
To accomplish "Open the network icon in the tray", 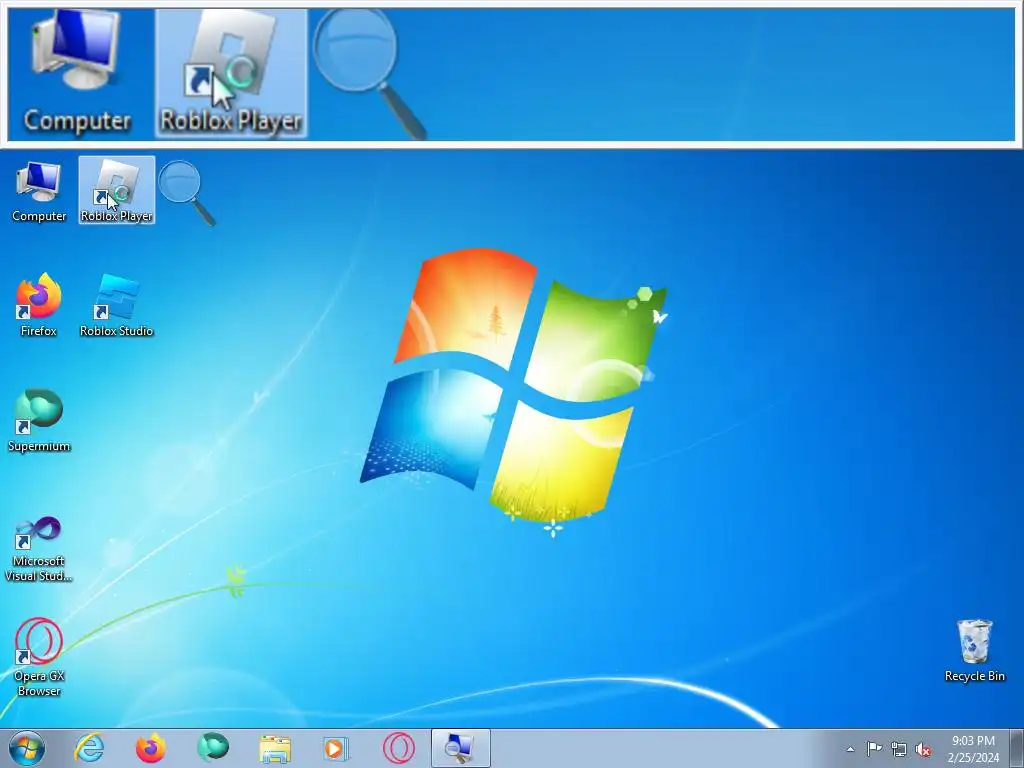I will point(899,749).
